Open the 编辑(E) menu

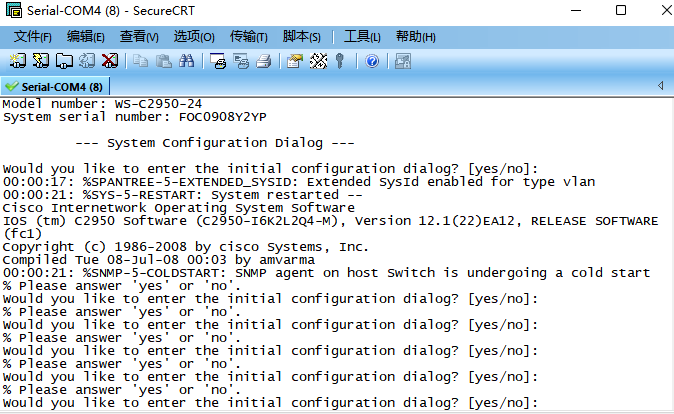click(86, 37)
